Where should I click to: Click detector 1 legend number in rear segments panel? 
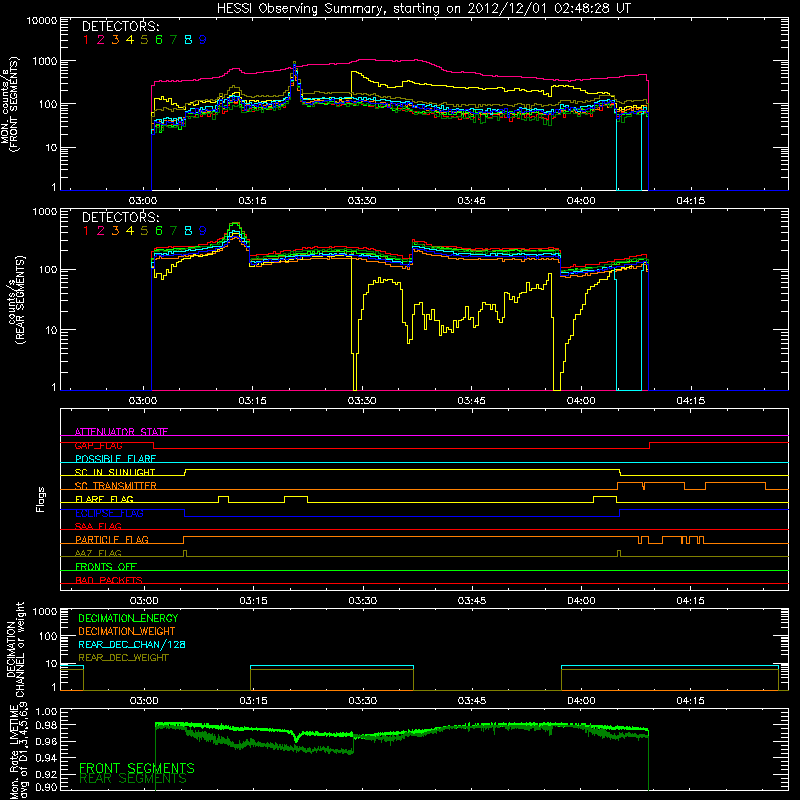pyautogui.click(x=86, y=231)
